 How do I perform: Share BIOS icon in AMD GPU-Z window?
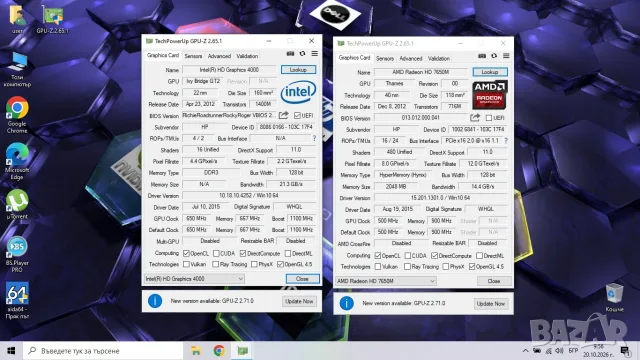point(475,118)
